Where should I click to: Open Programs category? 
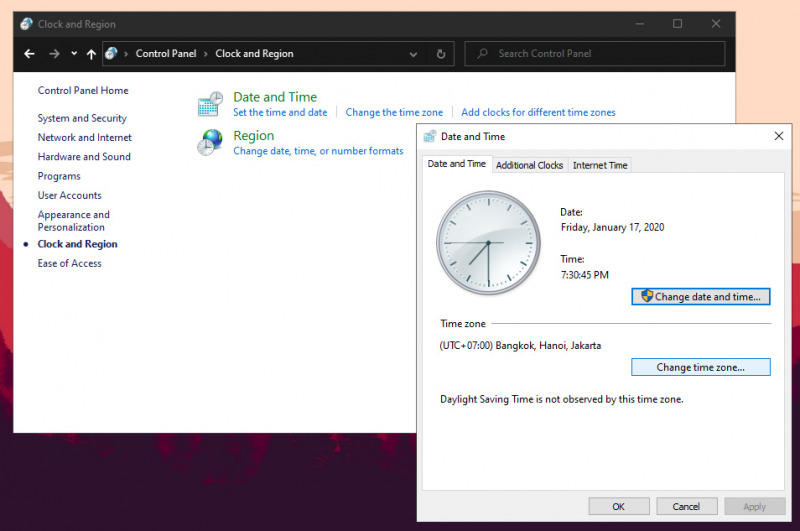pos(59,176)
